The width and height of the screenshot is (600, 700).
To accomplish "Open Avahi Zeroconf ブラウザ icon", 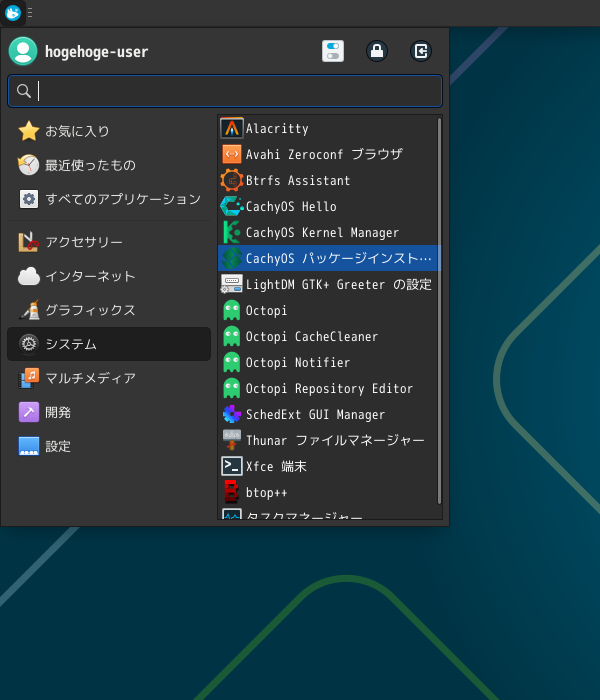I will [x=231, y=154].
